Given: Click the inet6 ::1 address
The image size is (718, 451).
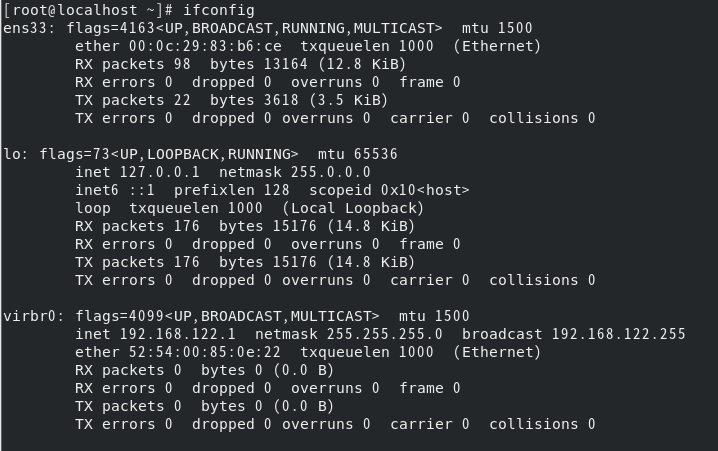Looking at the screenshot, I should pyautogui.click(x=115, y=190).
